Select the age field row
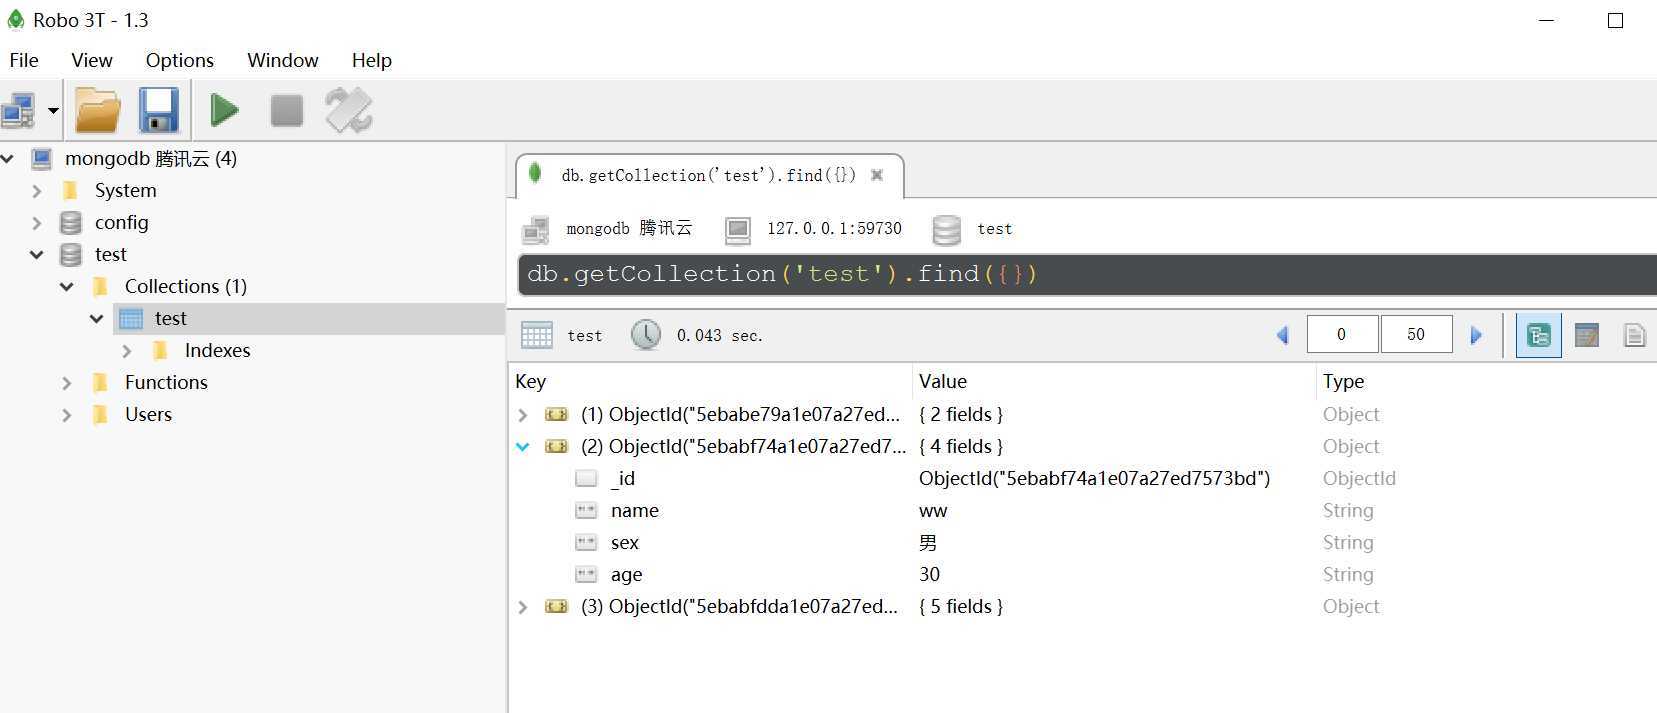Image resolution: width=1657 pixels, height=713 pixels. (1082, 574)
